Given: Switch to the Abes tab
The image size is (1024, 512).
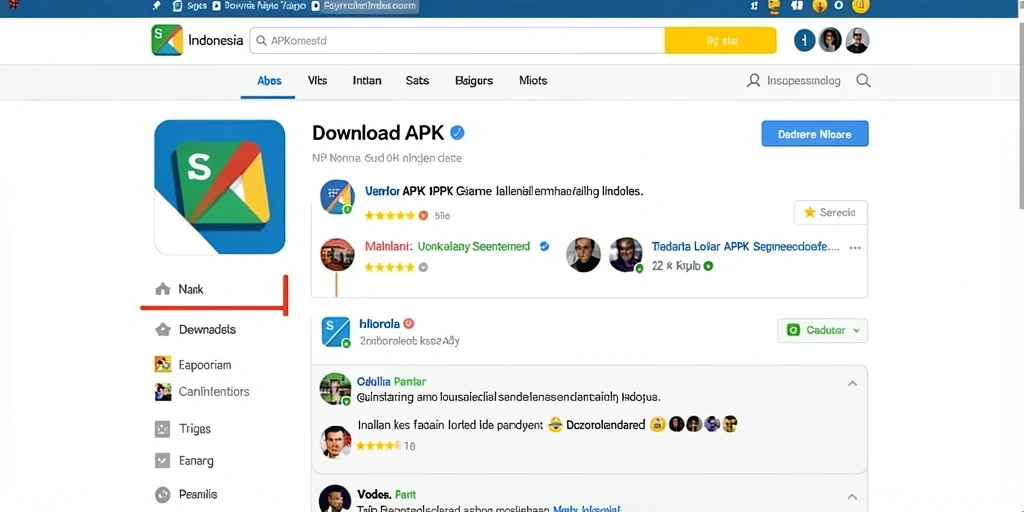Looking at the screenshot, I should pyautogui.click(x=269, y=80).
